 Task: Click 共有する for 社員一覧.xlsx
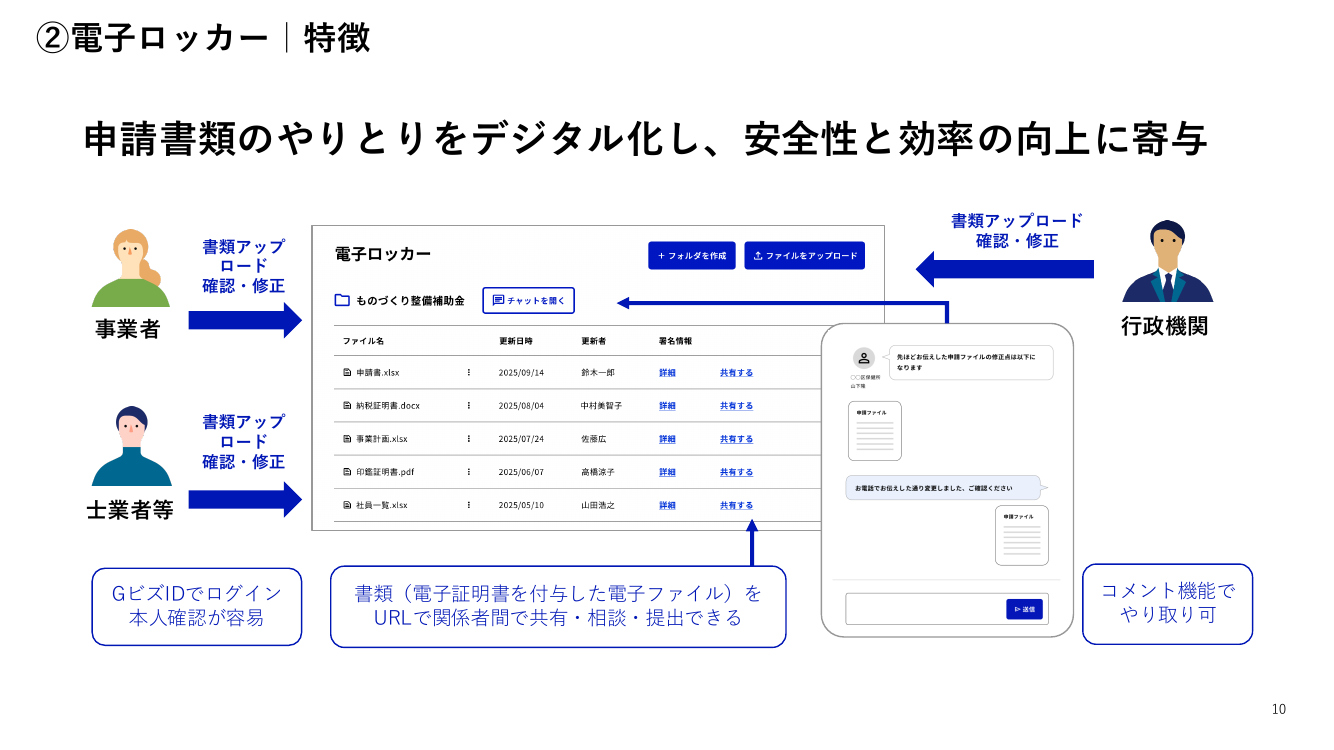737,505
